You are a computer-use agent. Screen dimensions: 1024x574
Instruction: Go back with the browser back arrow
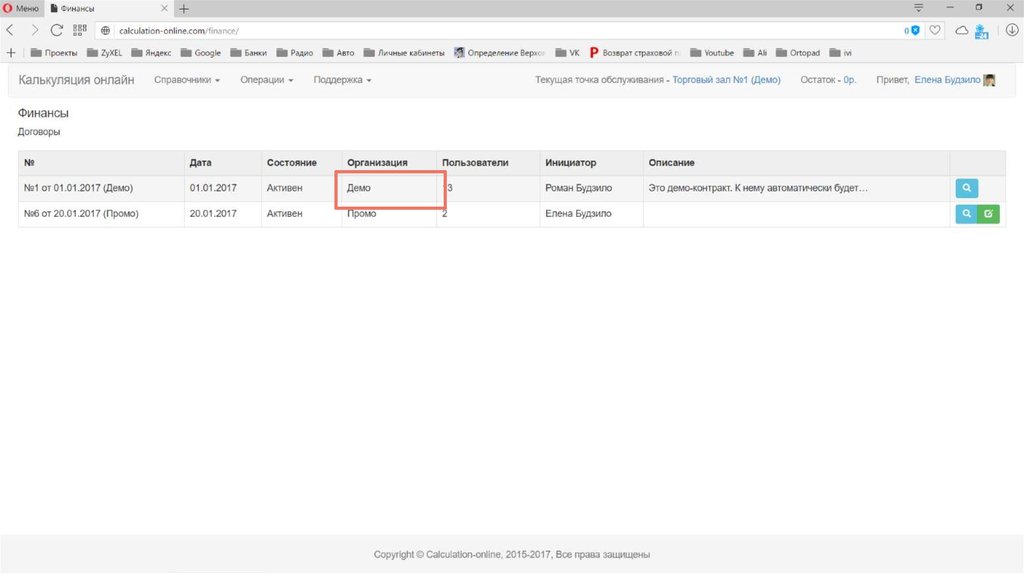(x=11, y=30)
